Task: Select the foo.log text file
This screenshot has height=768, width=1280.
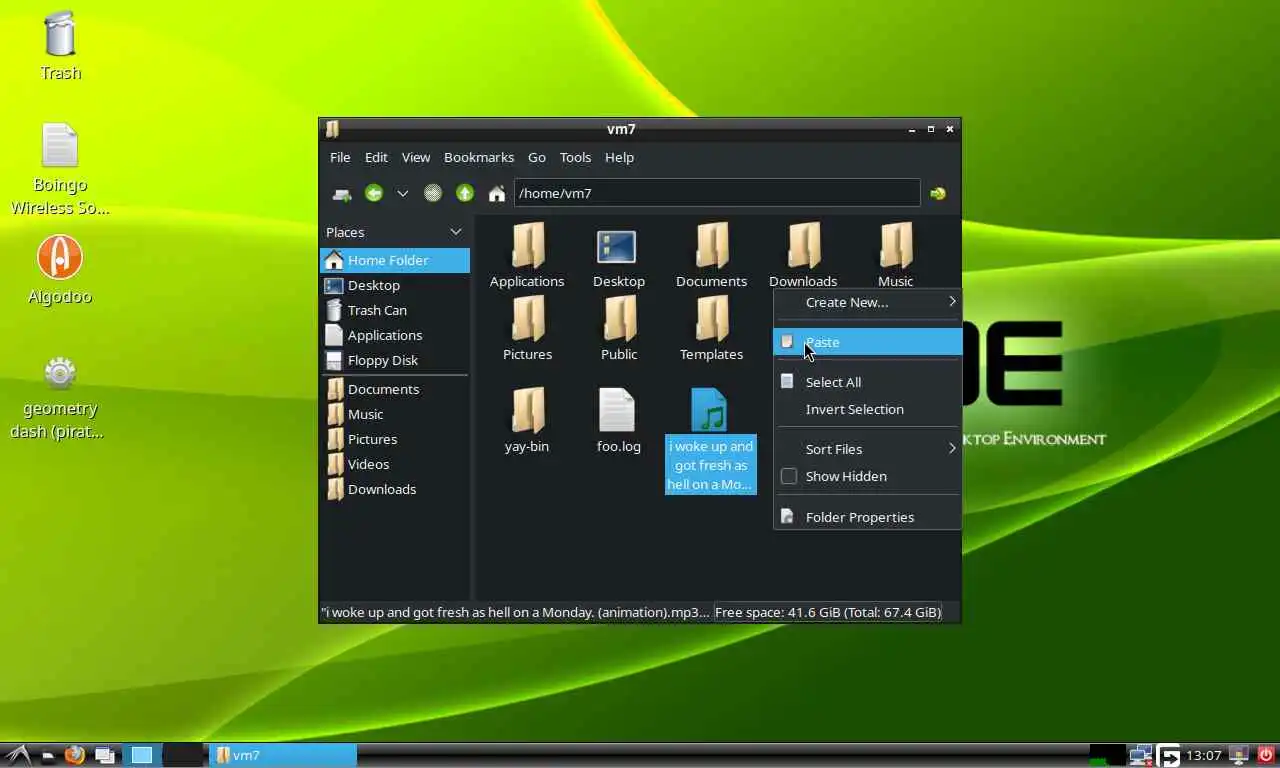Action: pos(618,420)
